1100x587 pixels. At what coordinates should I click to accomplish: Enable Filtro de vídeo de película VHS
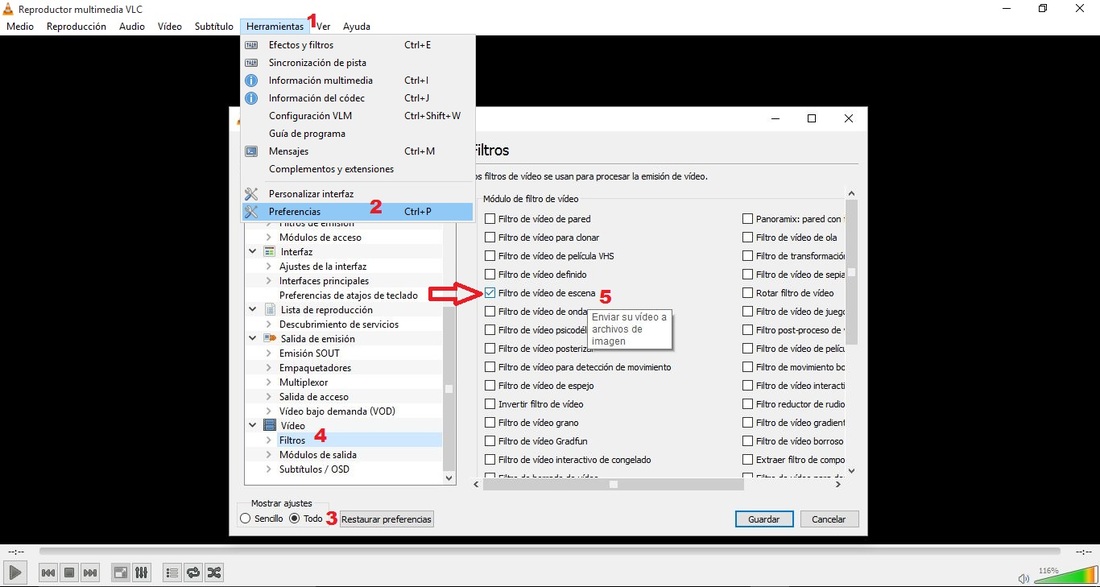point(490,256)
